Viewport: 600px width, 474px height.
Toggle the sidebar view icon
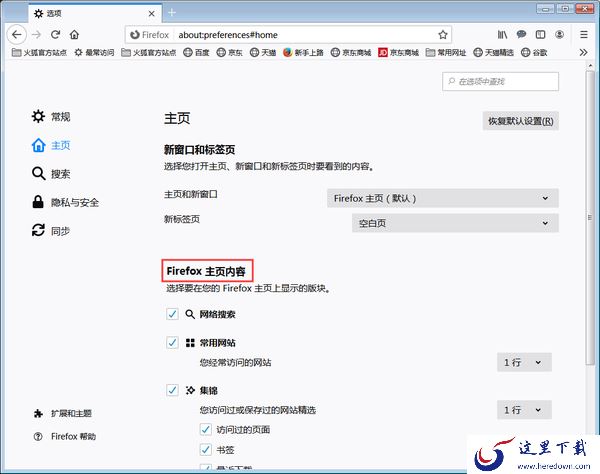point(540,35)
